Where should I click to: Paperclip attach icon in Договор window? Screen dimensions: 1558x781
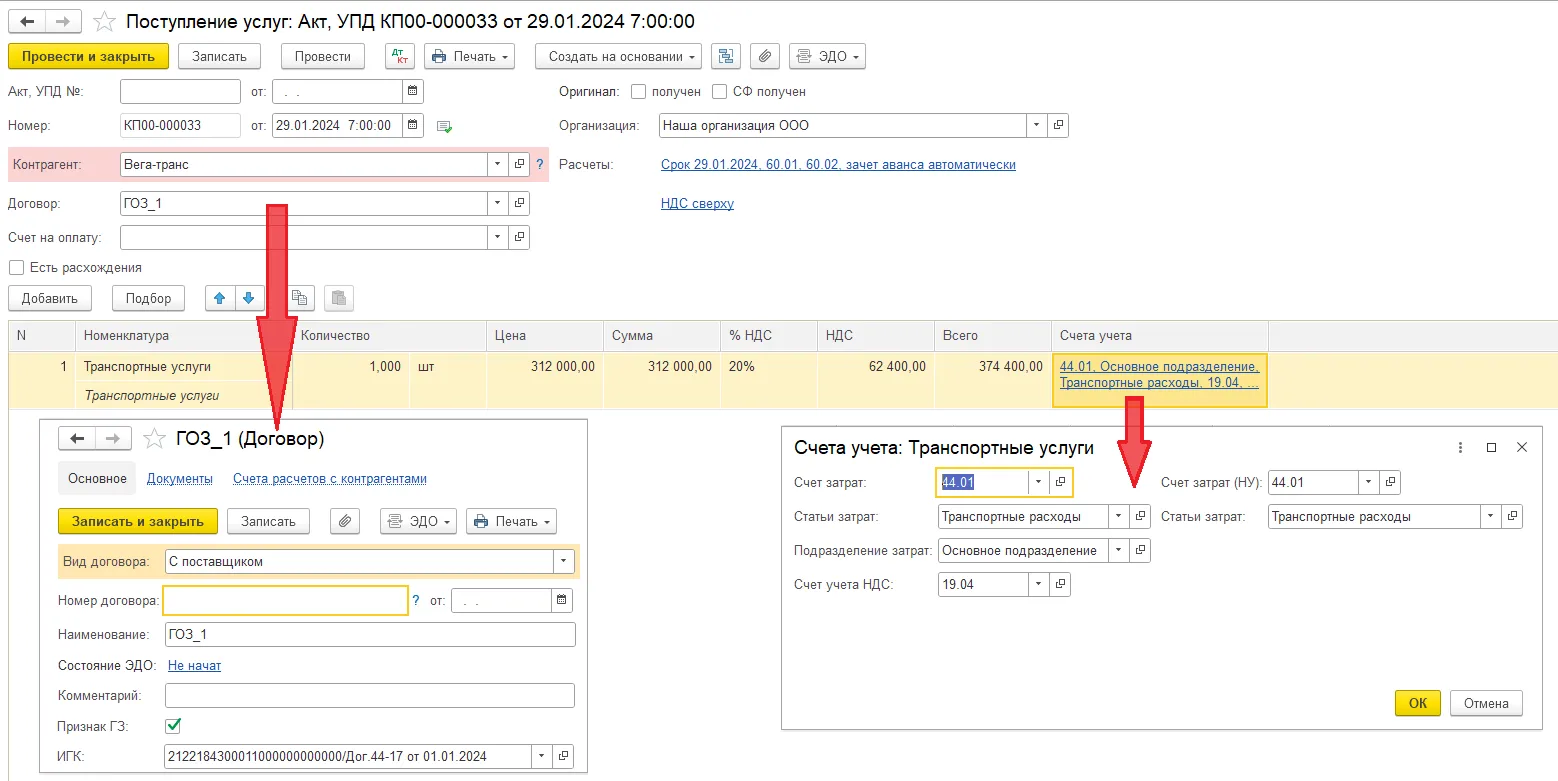point(345,521)
